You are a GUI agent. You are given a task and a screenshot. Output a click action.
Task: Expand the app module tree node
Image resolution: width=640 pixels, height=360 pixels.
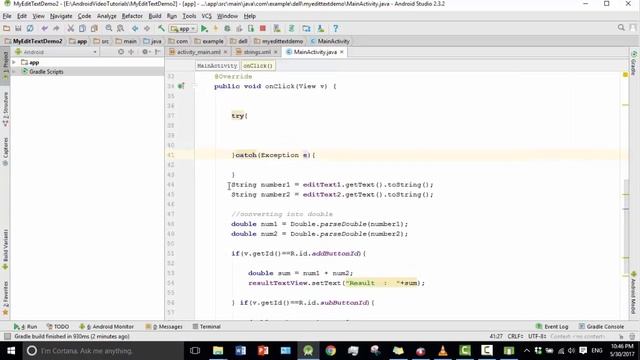click(x=14, y=62)
